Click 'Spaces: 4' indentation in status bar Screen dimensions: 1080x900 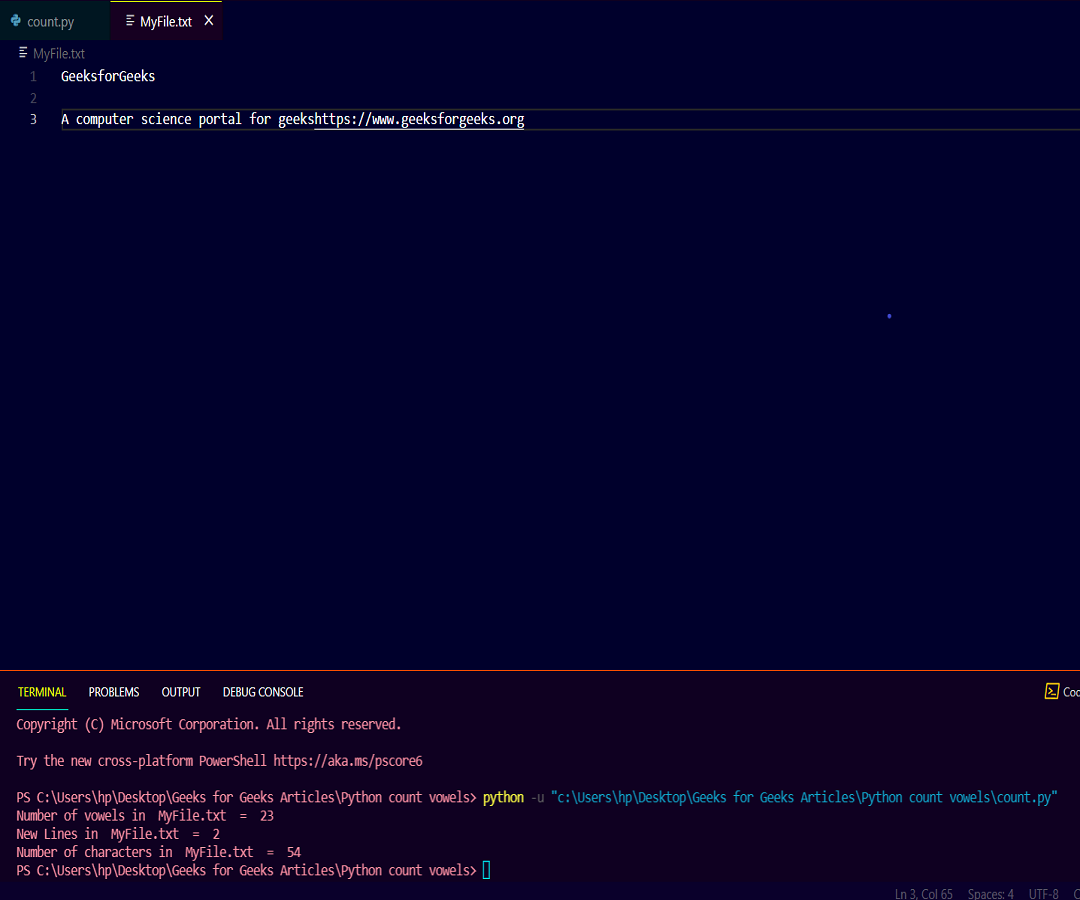[990, 893]
